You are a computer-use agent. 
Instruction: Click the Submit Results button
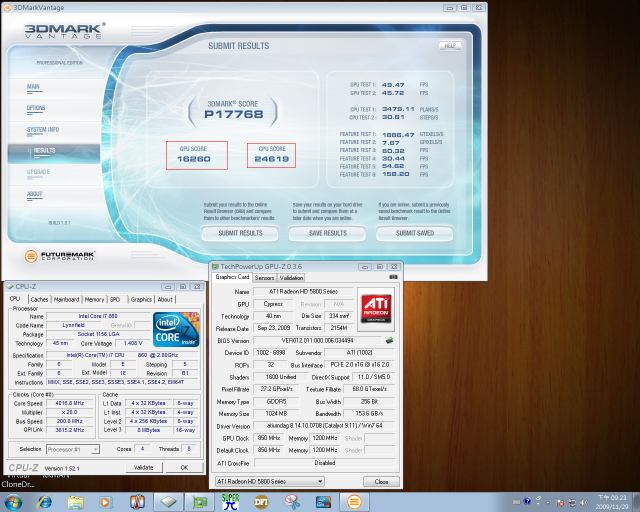coord(240,234)
